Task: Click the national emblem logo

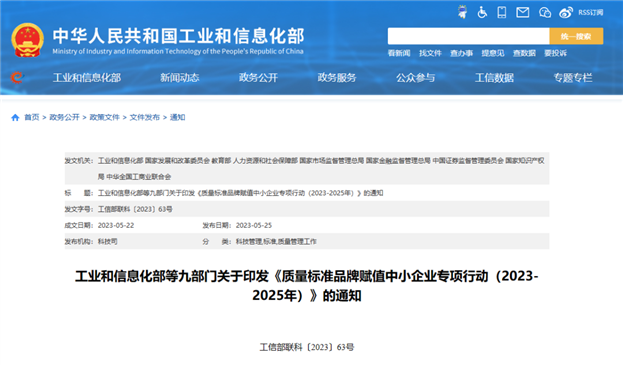Action: pyautogui.click(x=27, y=40)
